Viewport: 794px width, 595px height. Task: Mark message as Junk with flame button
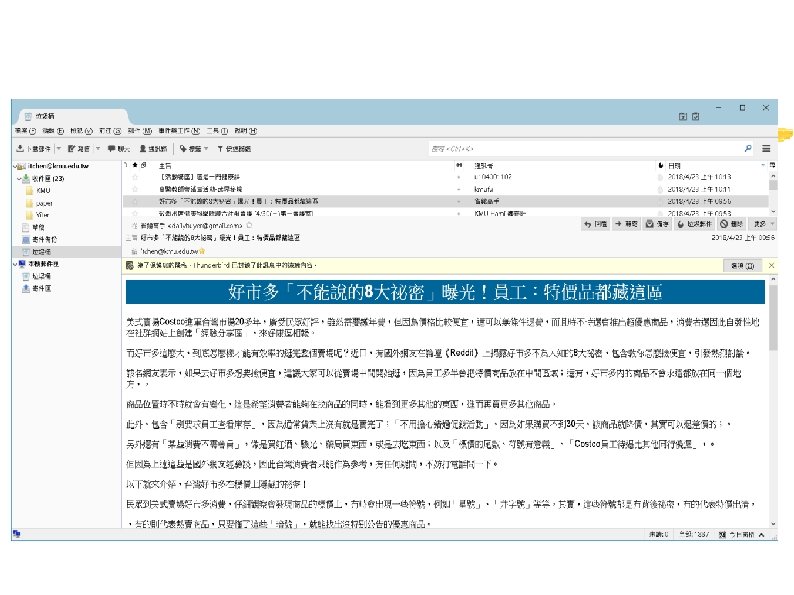pos(695,224)
